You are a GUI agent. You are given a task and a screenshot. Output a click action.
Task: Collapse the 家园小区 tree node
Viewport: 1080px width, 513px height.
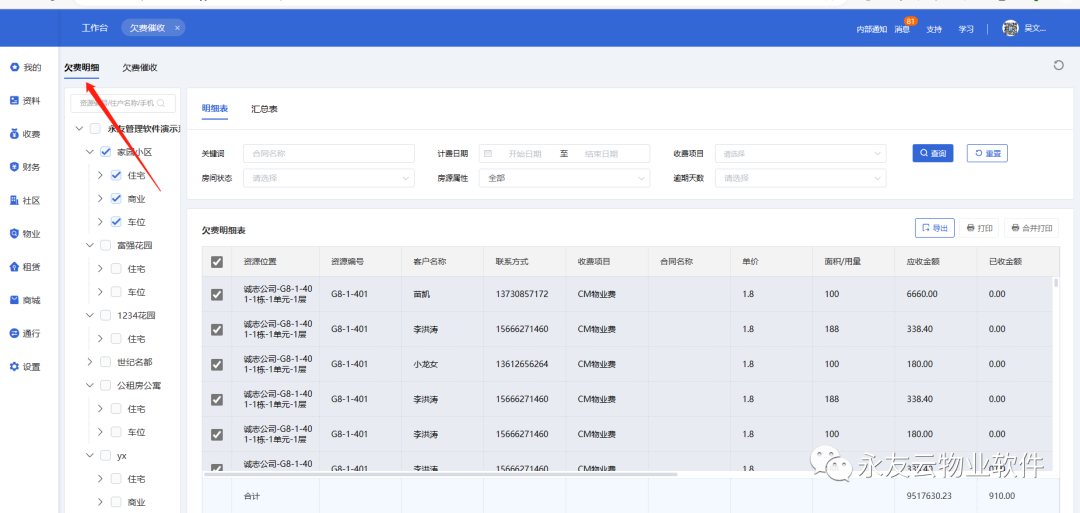pos(90,151)
